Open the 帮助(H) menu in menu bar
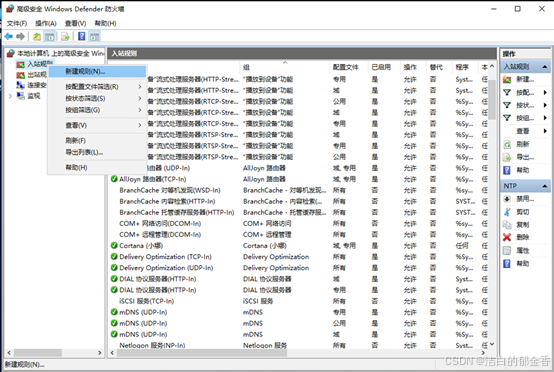Screen dimensions: 554x372 pos(105,23)
